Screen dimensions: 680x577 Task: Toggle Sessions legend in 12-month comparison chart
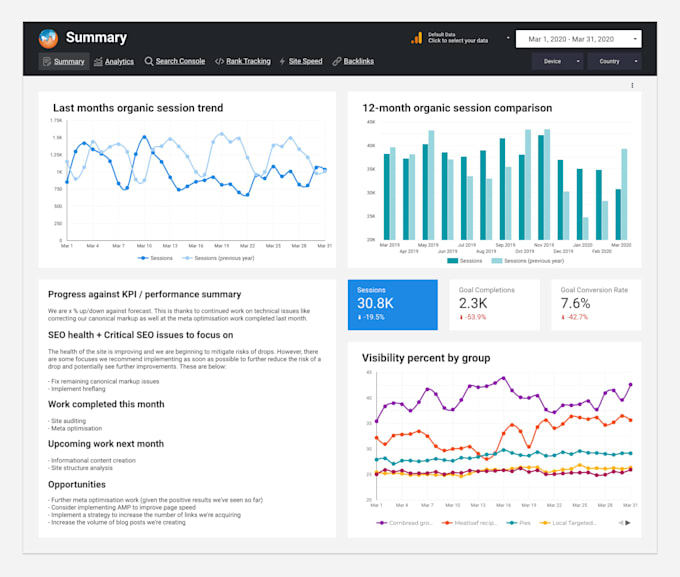[464, 261]
